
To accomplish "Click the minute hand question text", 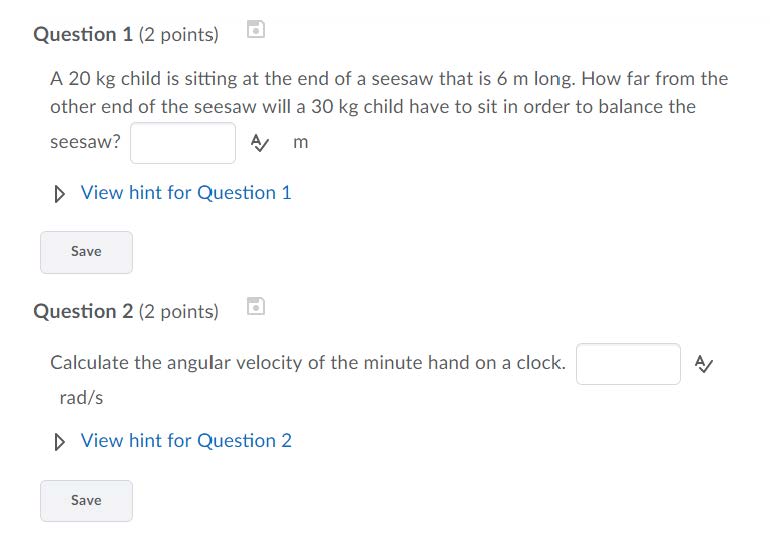I will pyautogui.click(x=307, y=363).
